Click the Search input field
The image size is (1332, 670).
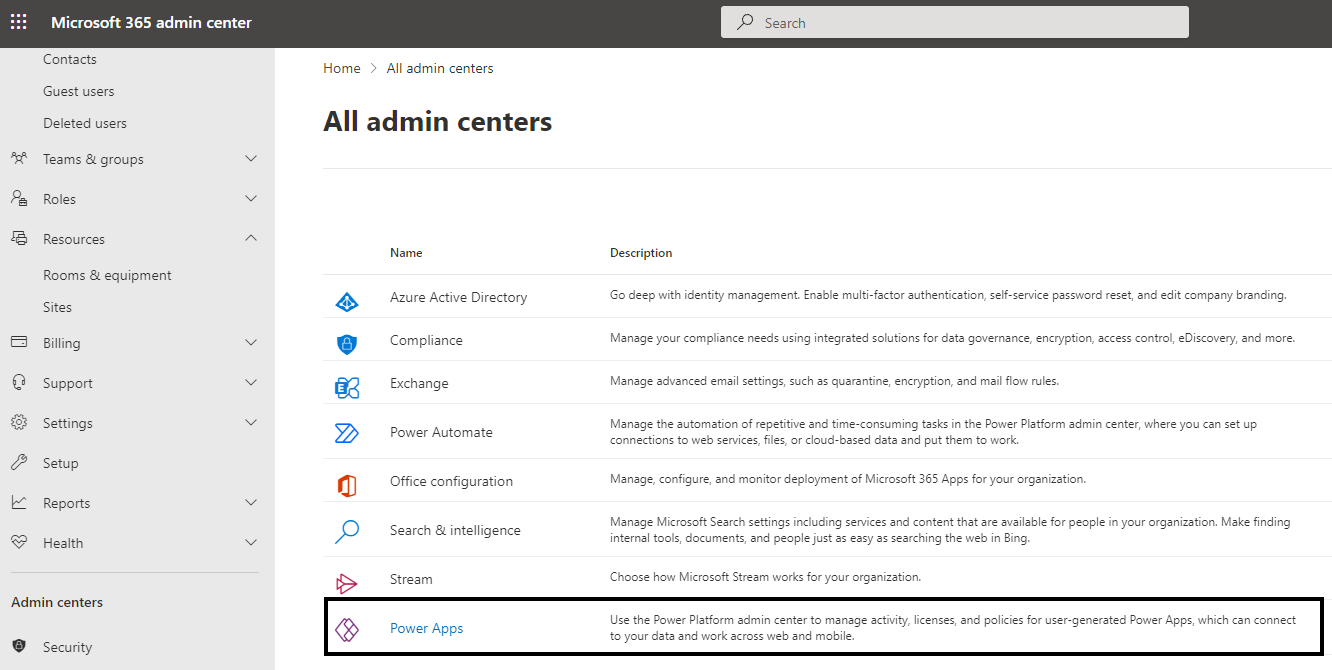[x=953, y=21]
